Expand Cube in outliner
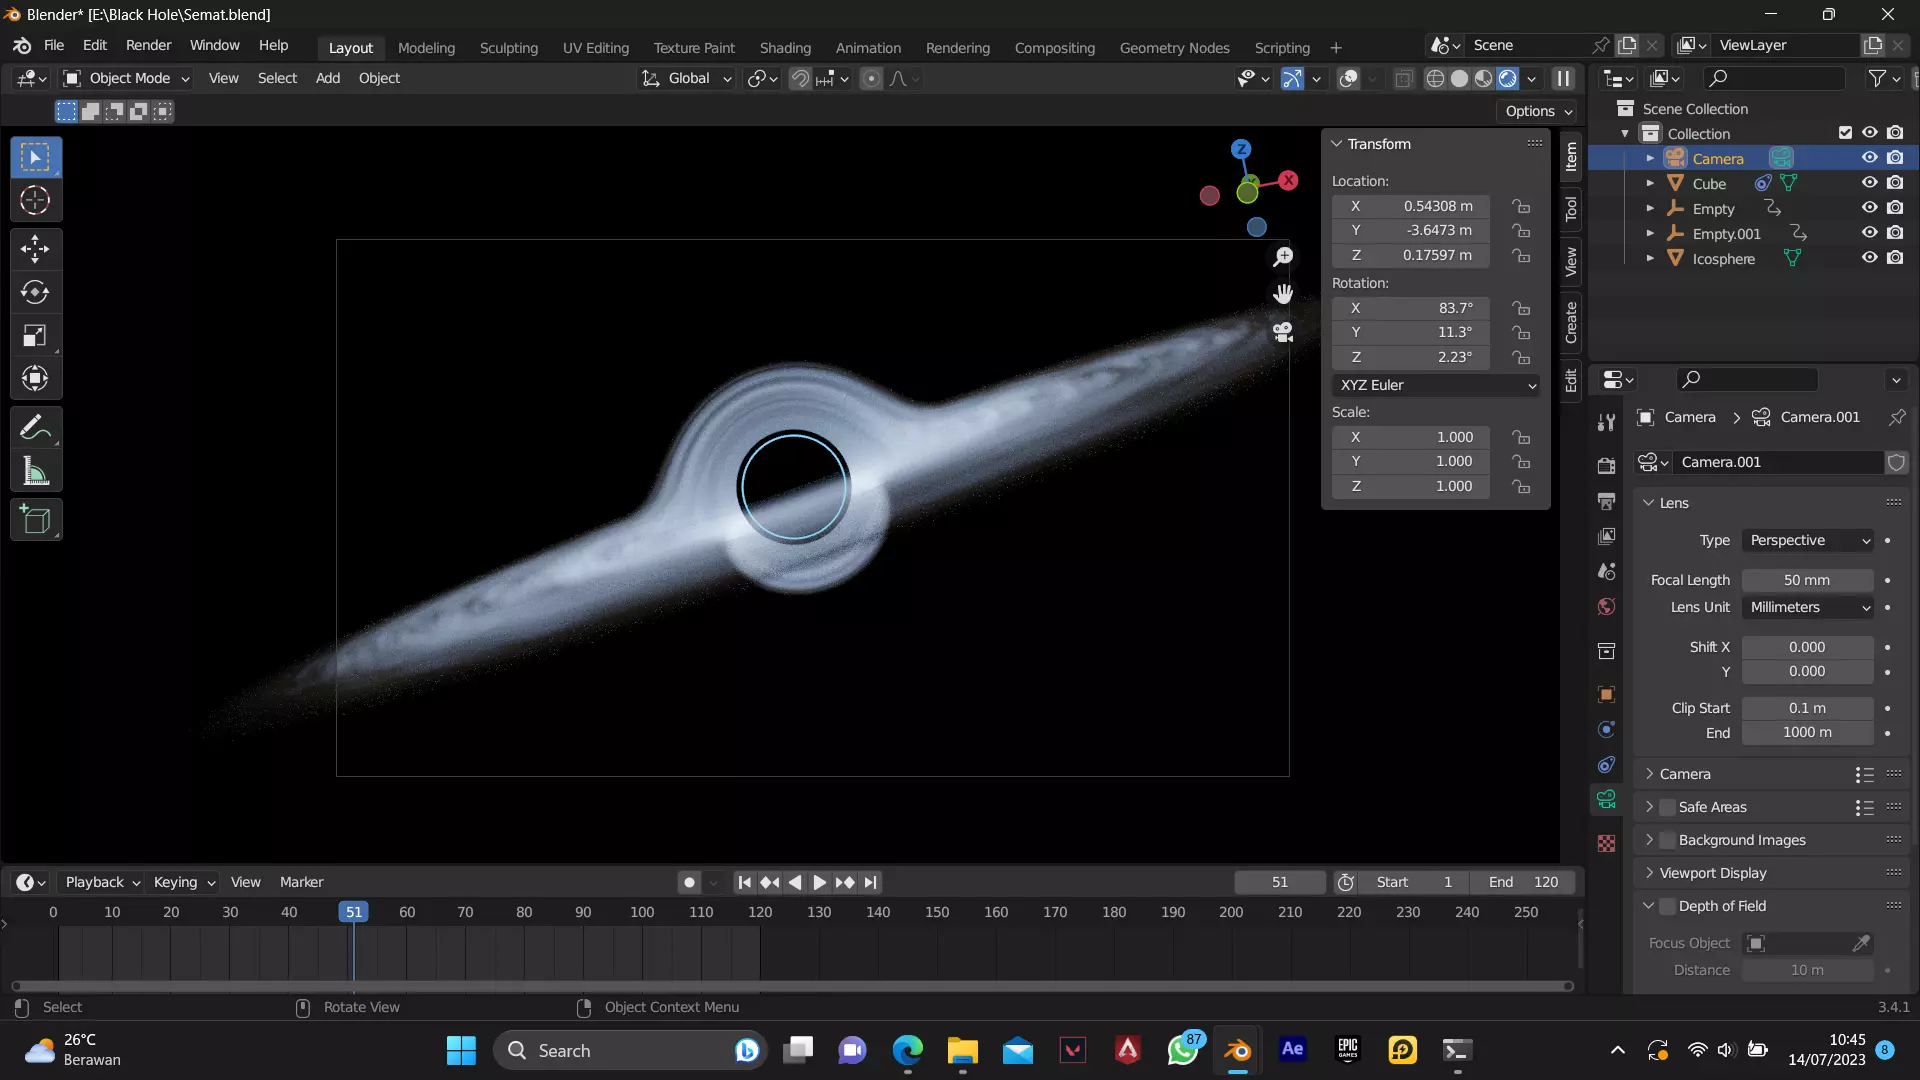The height and width of the screenshot is (1080, 1920). (1650, 183)
